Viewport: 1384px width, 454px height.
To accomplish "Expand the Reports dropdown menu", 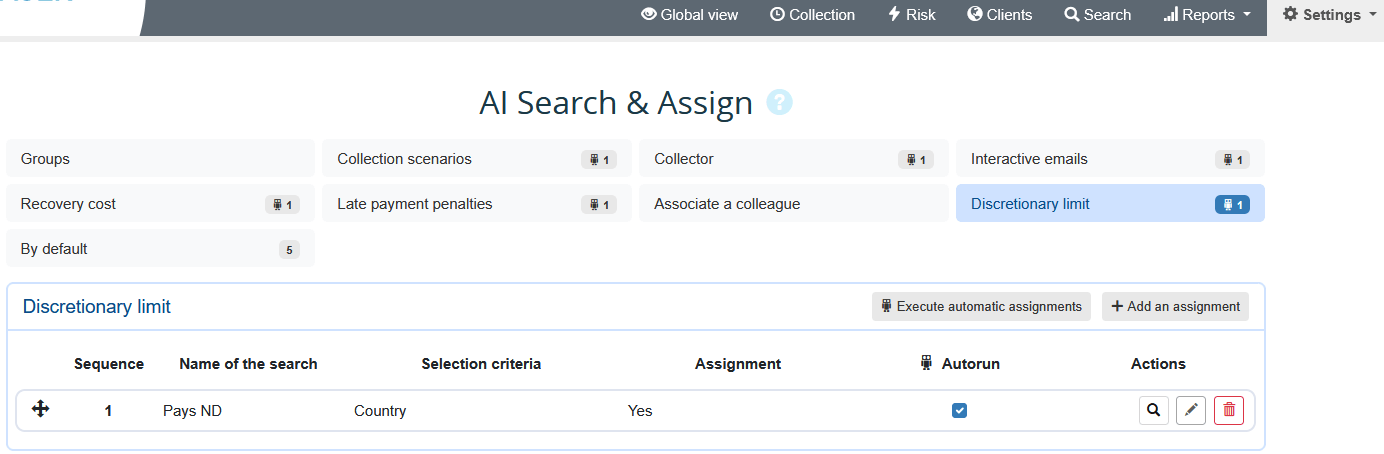I will click(x=1207, y=15).
